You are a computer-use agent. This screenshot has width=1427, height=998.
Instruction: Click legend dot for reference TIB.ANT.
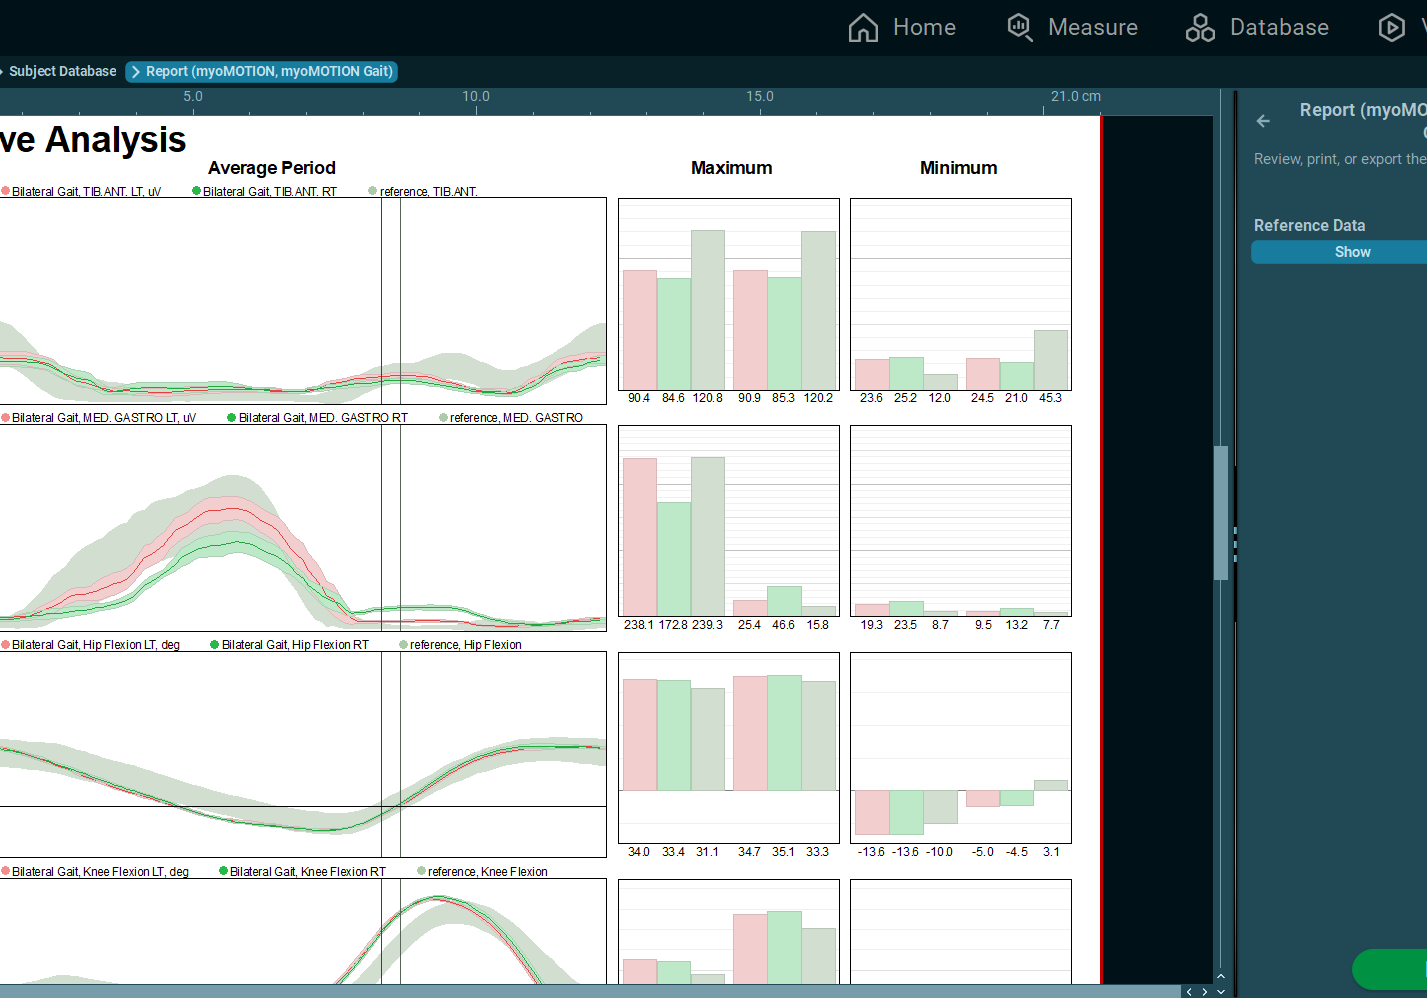[x=373, y=191]
